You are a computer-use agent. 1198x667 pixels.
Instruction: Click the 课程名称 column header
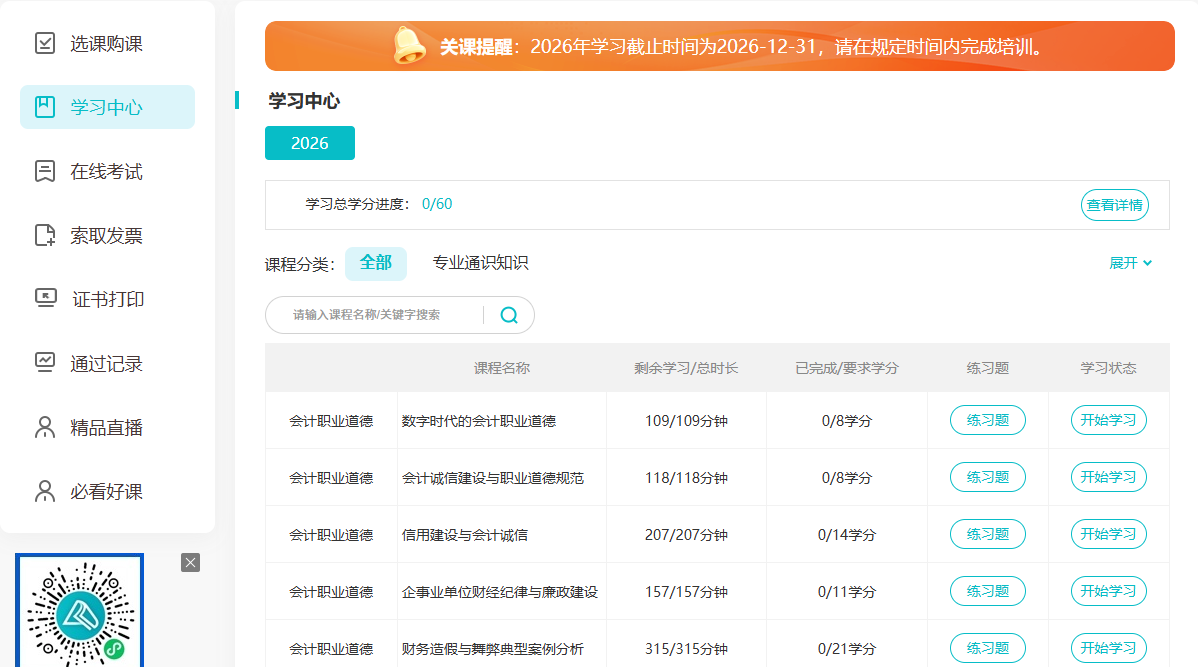(x=501, y=368)
